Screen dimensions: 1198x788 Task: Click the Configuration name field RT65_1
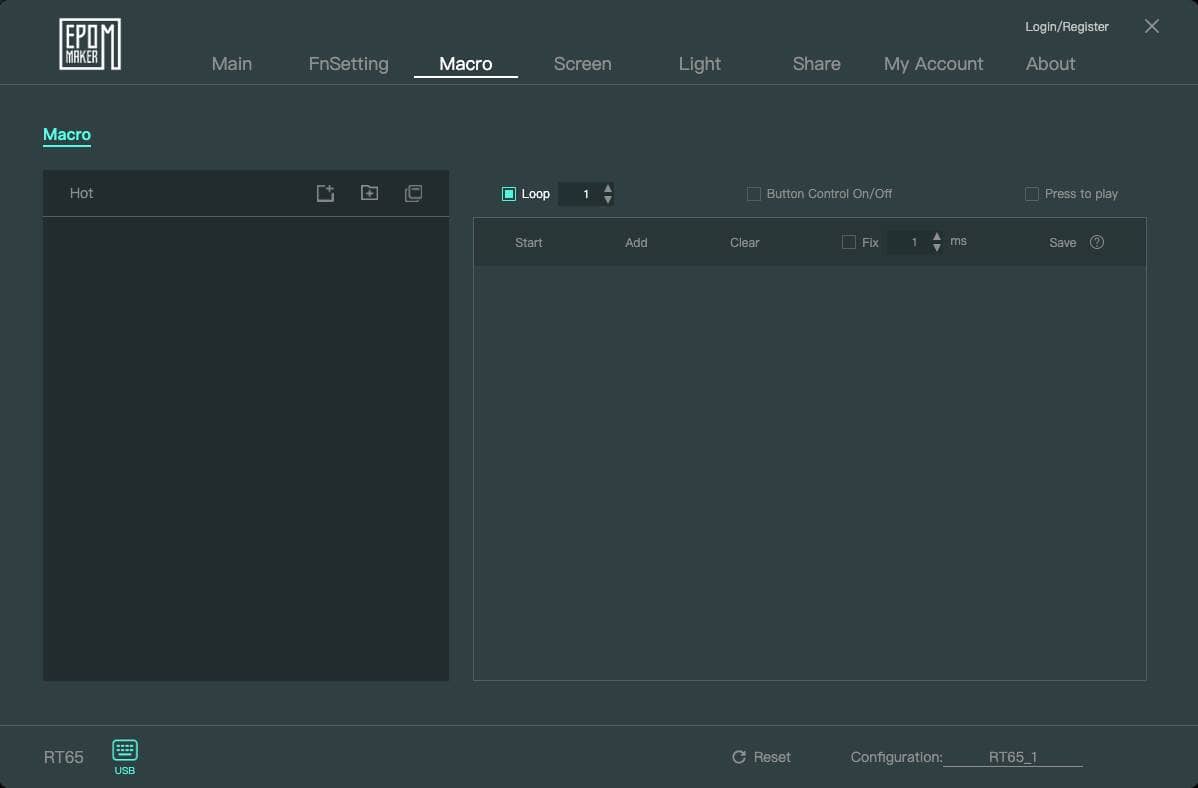click(1013, 757)
